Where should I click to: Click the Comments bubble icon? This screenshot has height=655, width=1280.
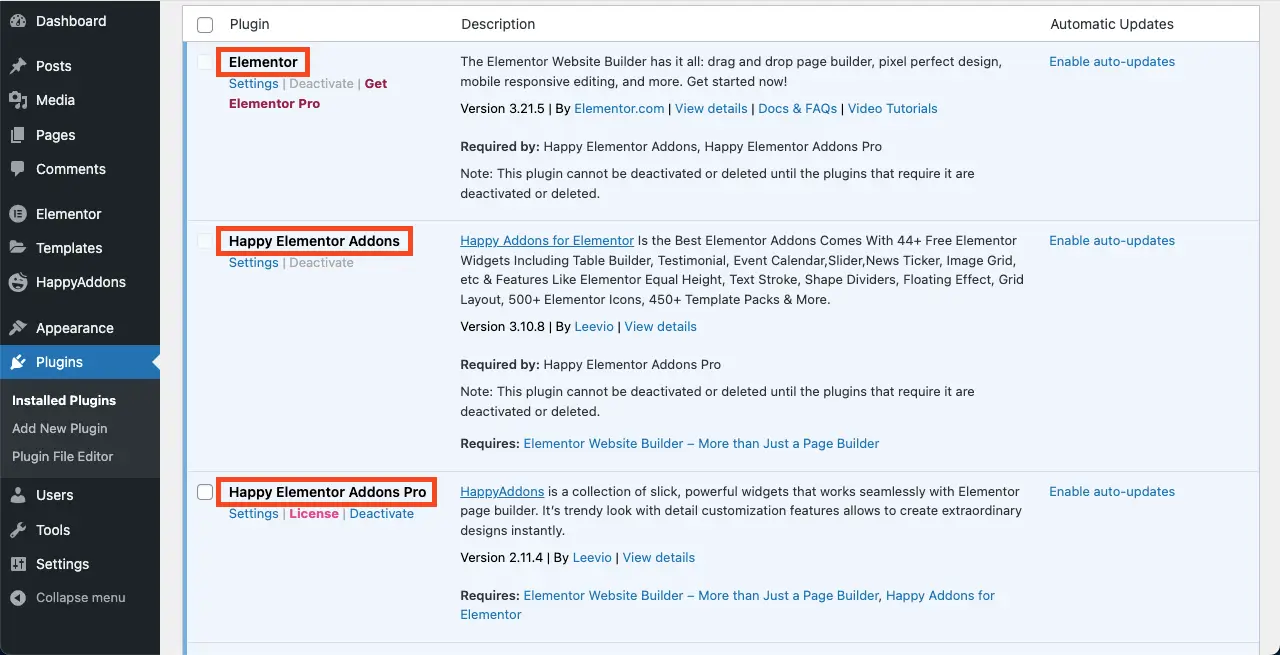coord(18,169)
